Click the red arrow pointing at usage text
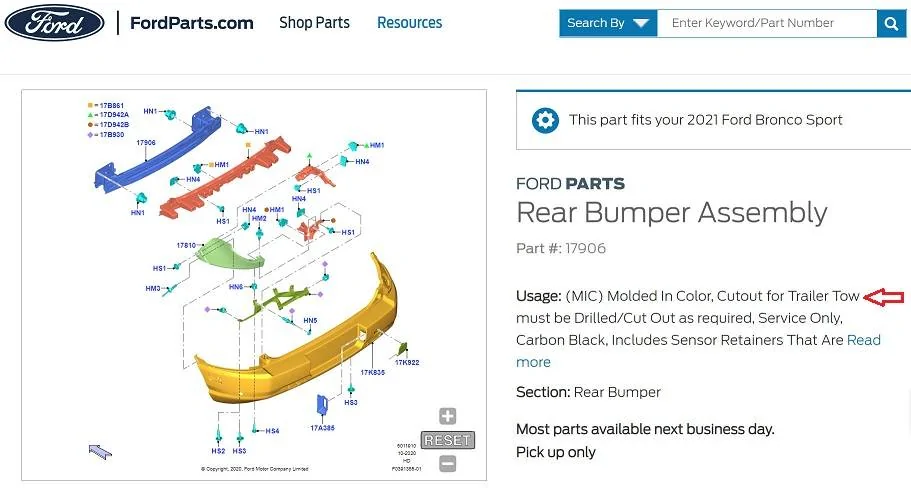This screenshot has width=911, height=488. (883, 297)
